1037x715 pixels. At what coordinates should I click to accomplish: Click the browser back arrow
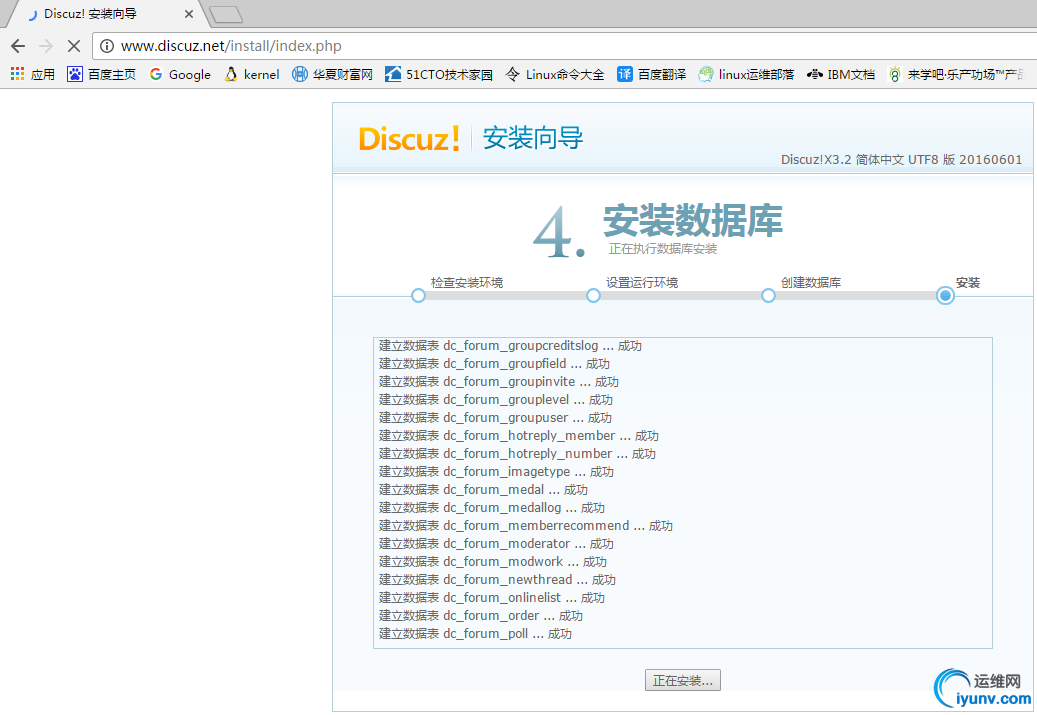point(18,46)
